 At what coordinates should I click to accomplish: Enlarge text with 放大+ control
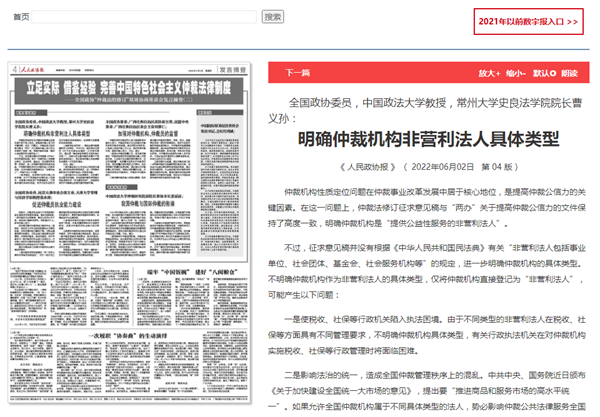489,73
